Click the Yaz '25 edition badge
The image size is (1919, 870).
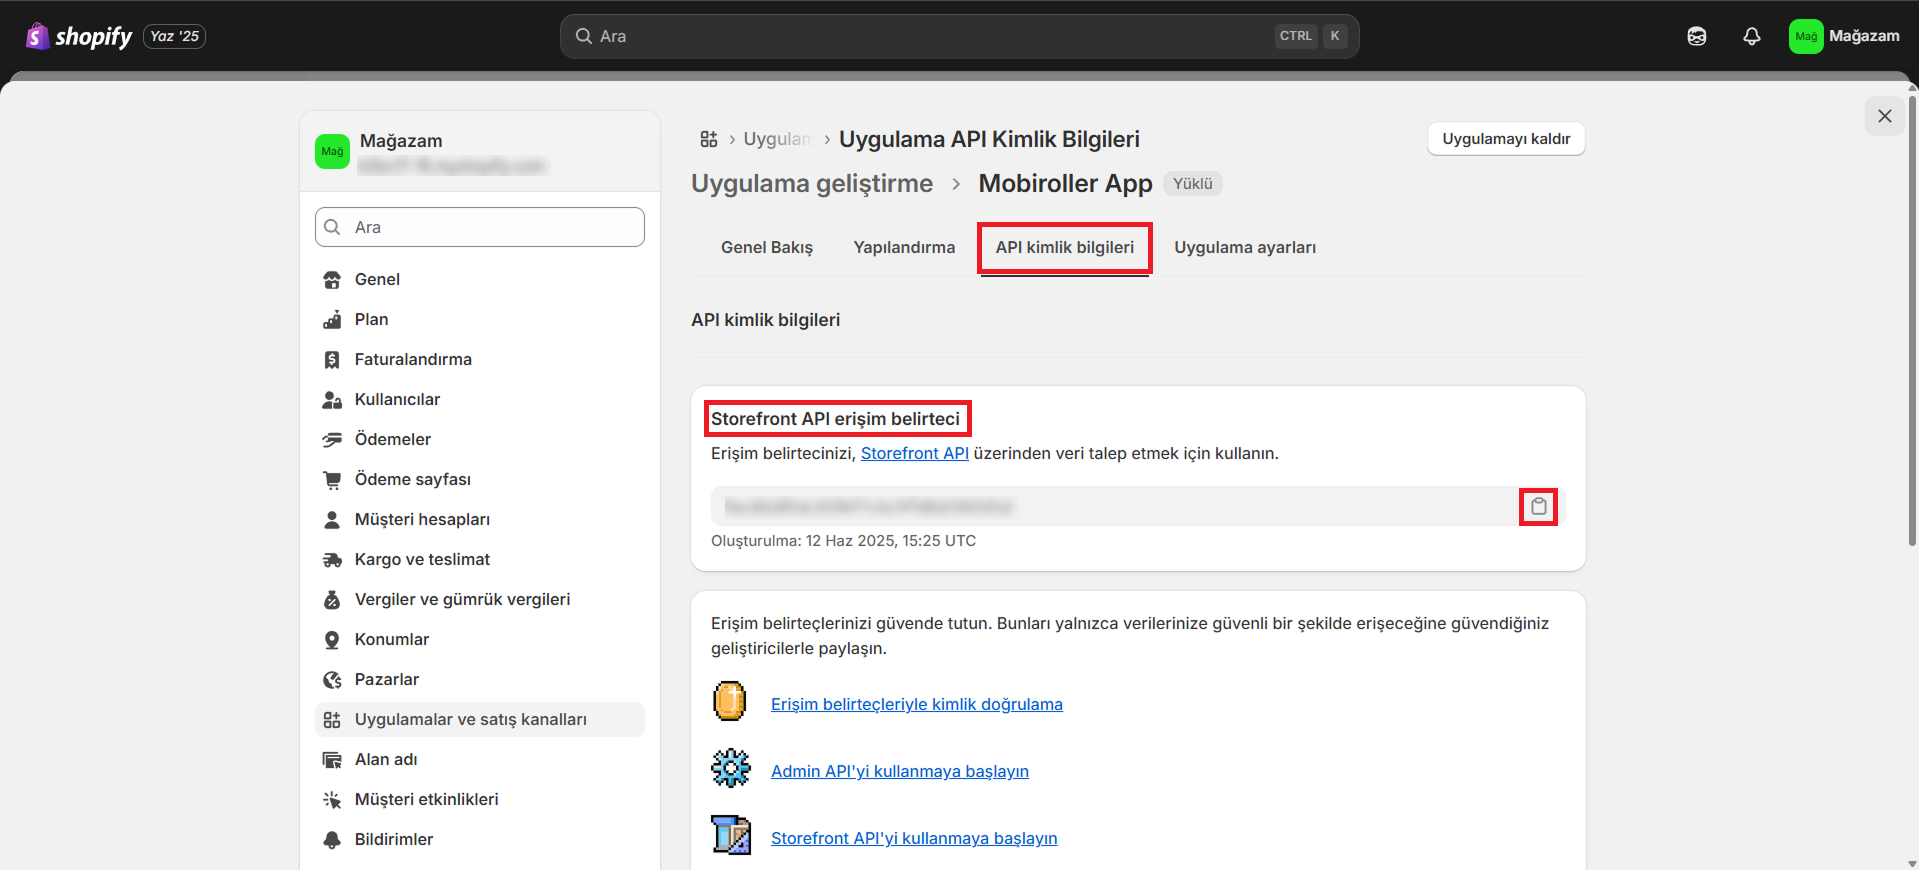(175, 36)
